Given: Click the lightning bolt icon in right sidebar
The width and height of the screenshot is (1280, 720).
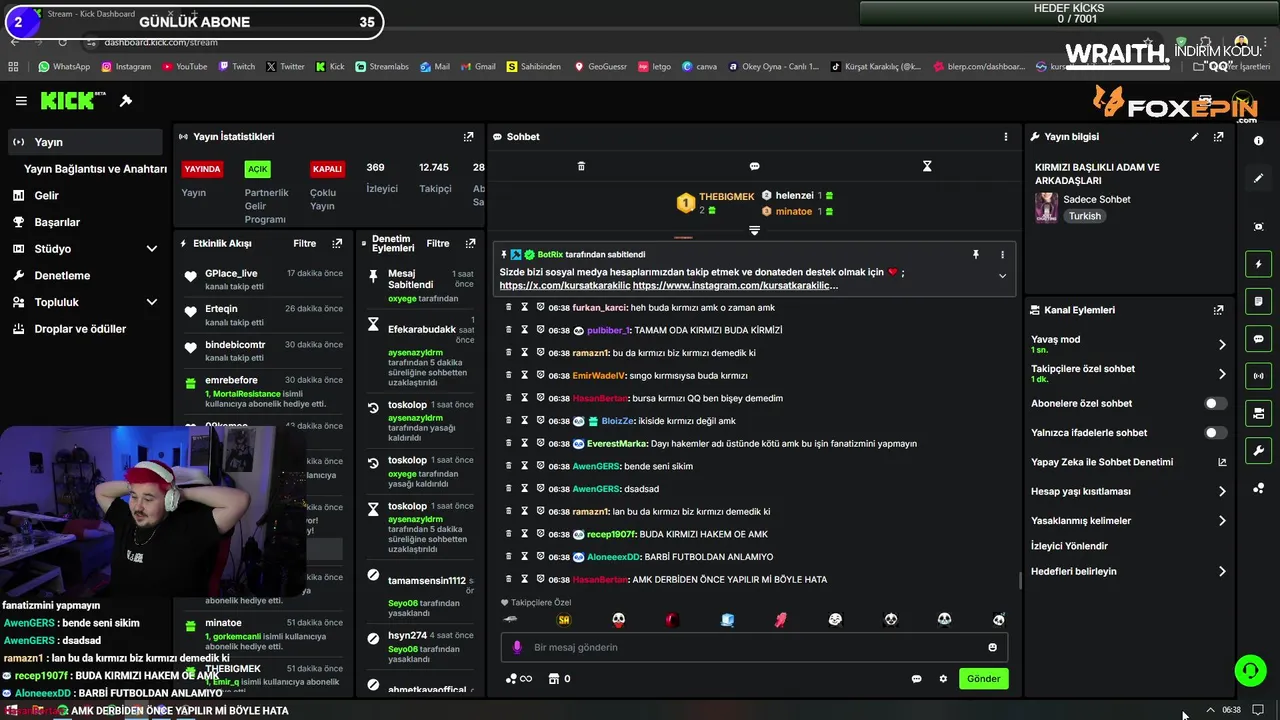Looking at the screenshot, I should 1258,264.
